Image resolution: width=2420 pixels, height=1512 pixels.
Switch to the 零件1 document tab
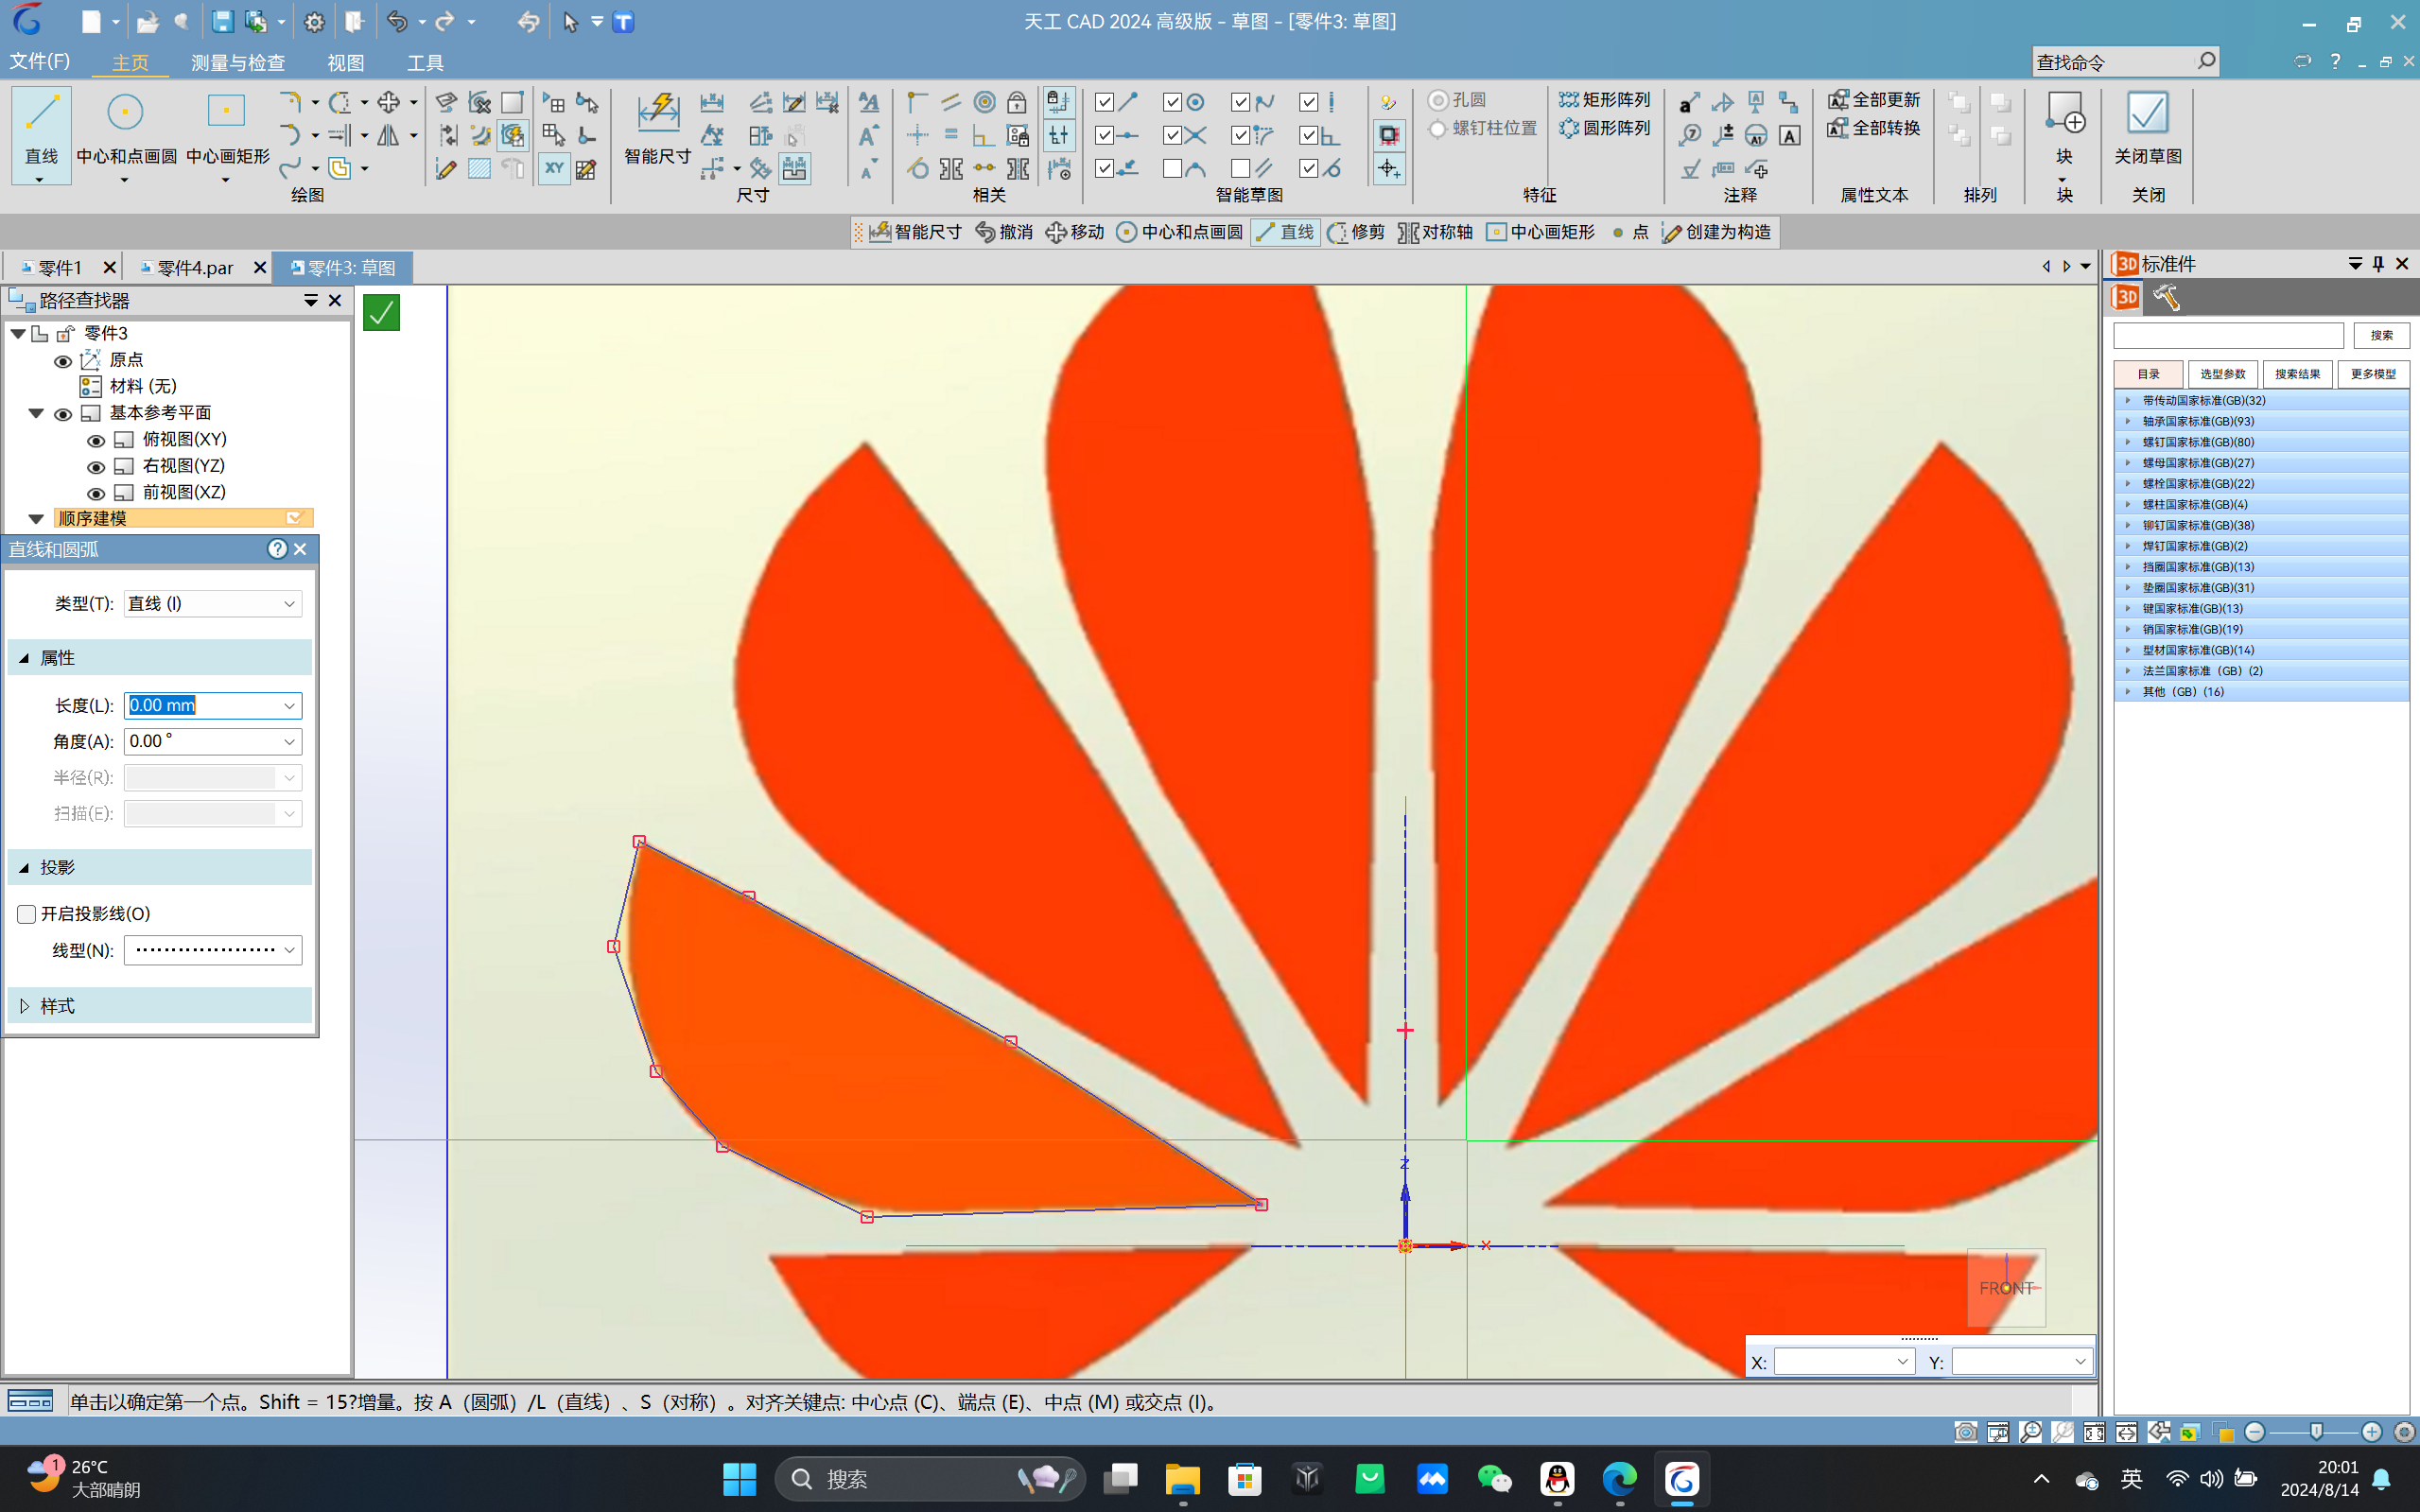(58, 268)
